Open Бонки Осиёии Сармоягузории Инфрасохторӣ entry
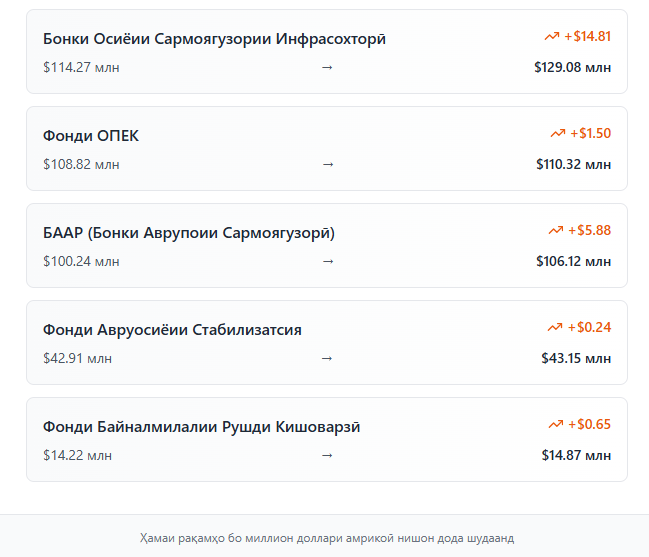 [x=214, y=39]
